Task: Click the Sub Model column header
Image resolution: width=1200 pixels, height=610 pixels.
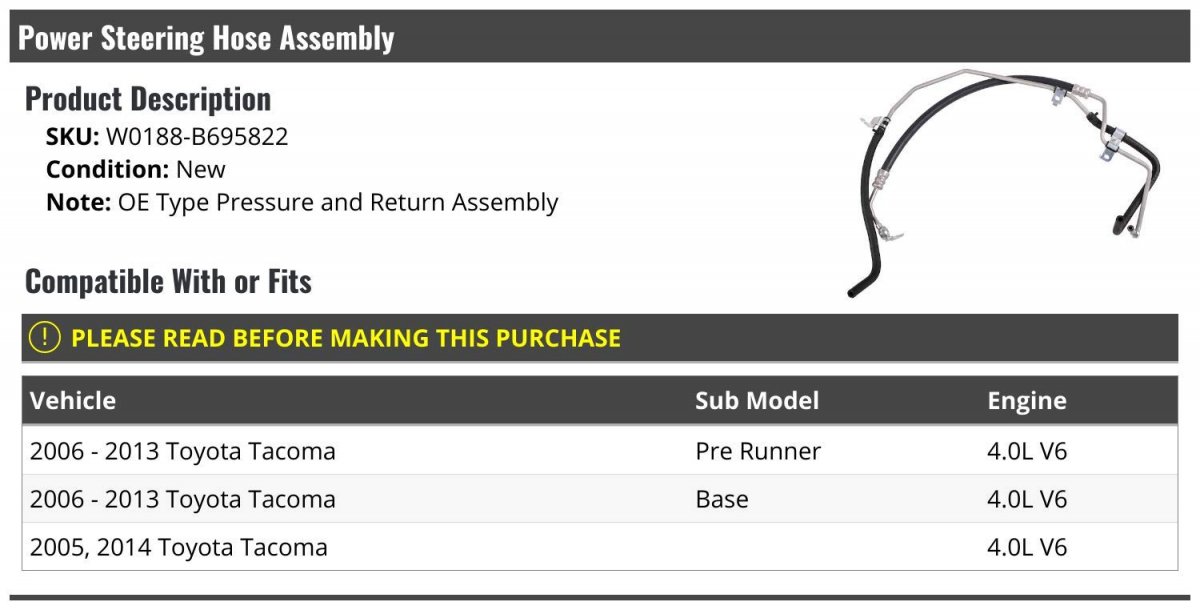Action: click(757, 401)
